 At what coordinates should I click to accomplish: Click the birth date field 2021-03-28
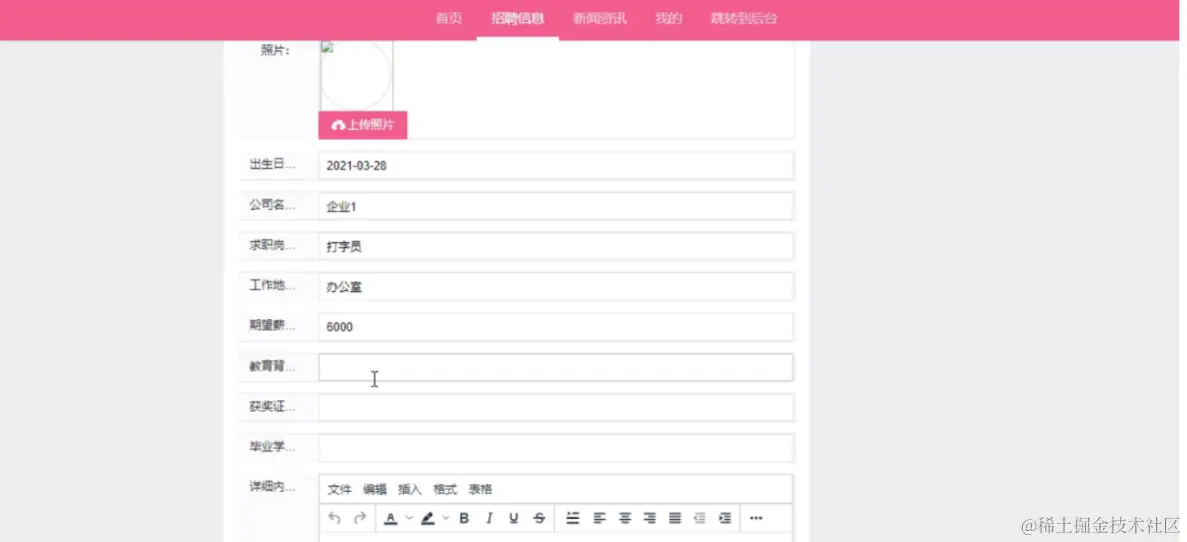pos(556,166)
